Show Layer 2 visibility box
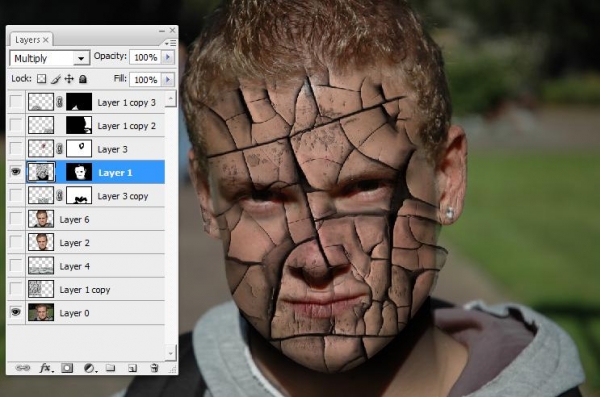Screen dimensions: 600x397 pos(16,242)
